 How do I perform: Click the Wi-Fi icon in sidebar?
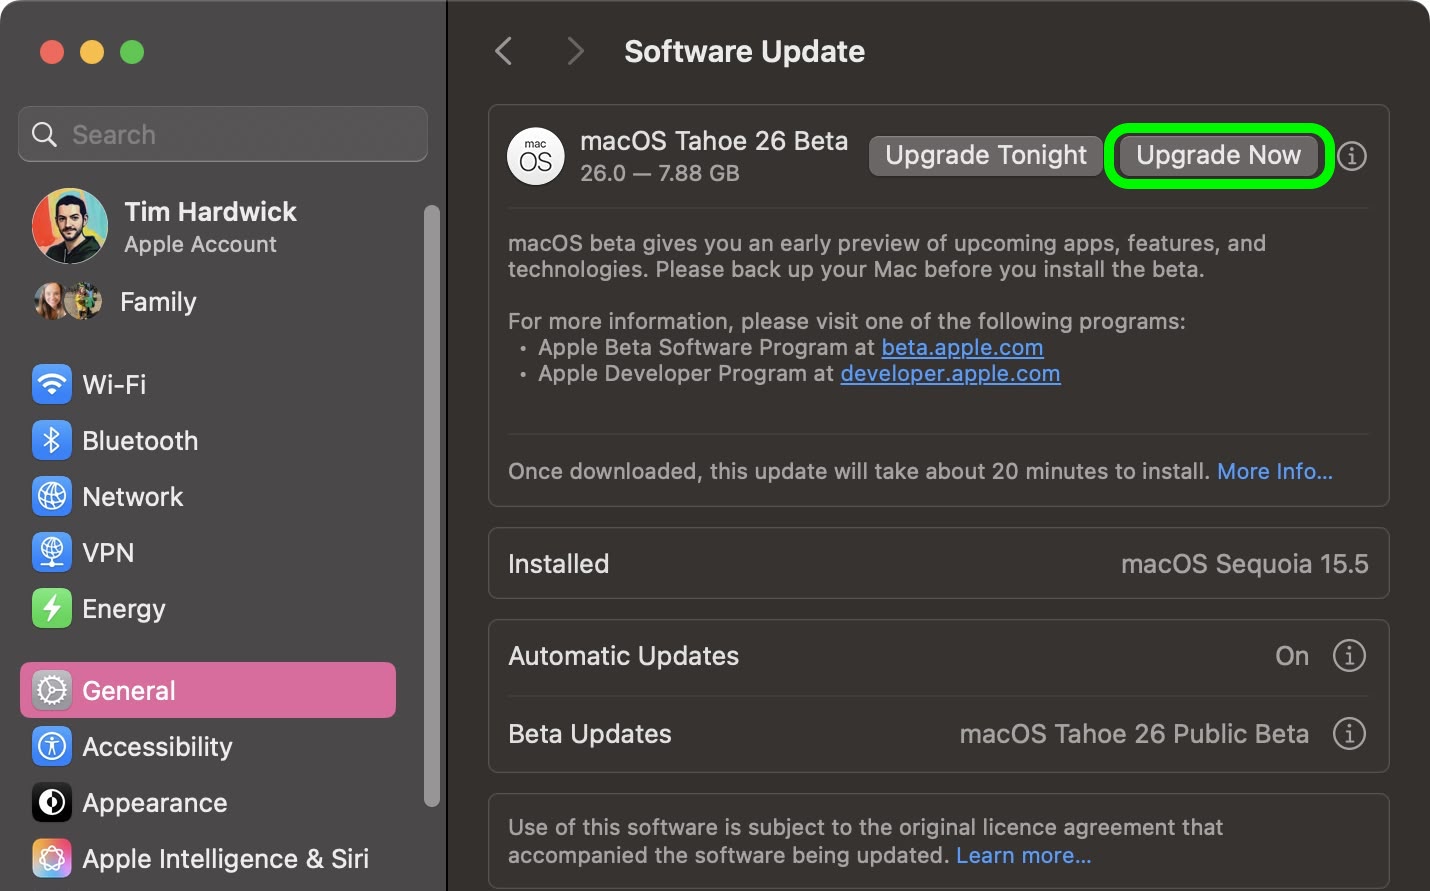tap(52, 385)
